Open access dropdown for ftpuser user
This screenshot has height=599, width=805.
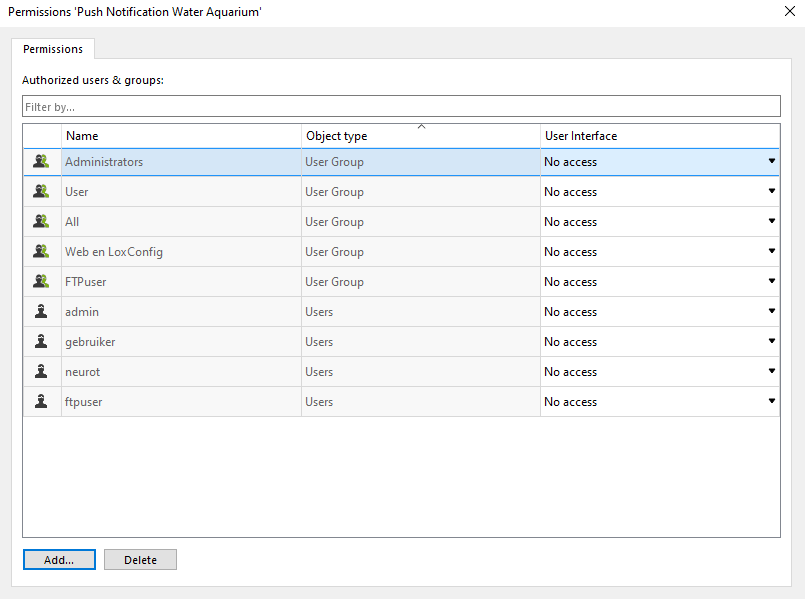pos(772,401)
